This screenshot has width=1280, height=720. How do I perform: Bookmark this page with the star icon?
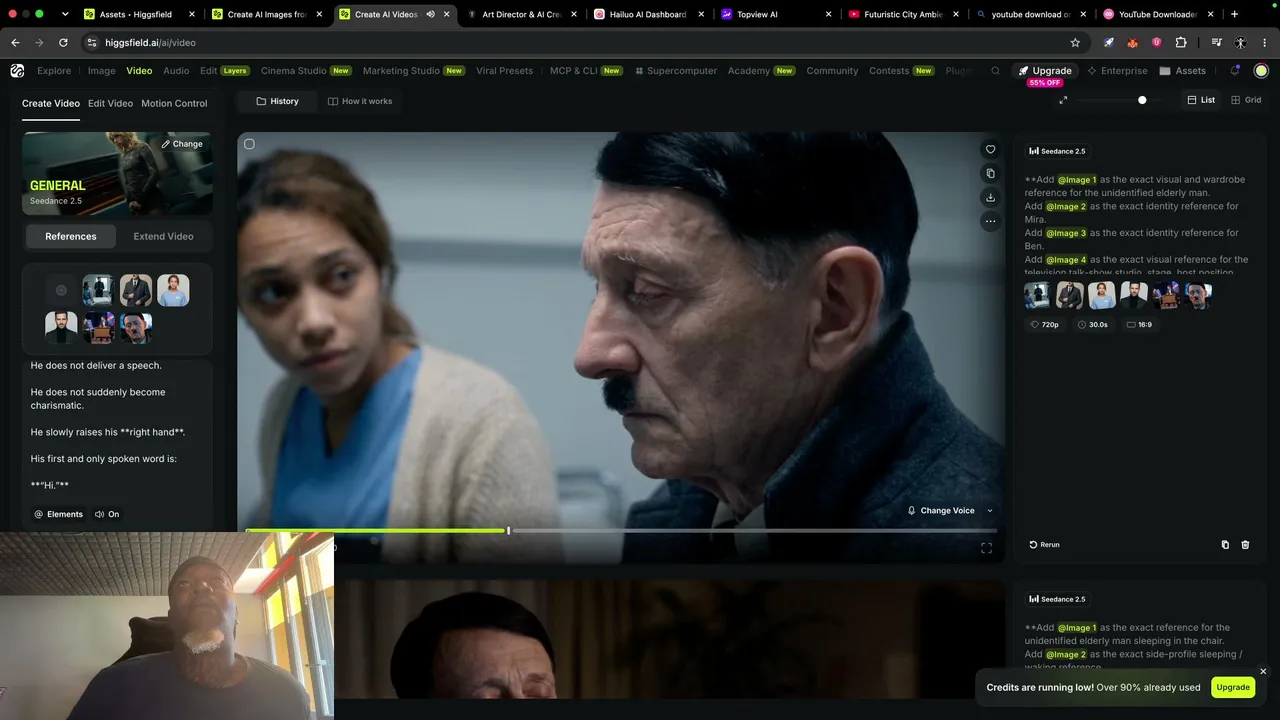point(1075,43)
